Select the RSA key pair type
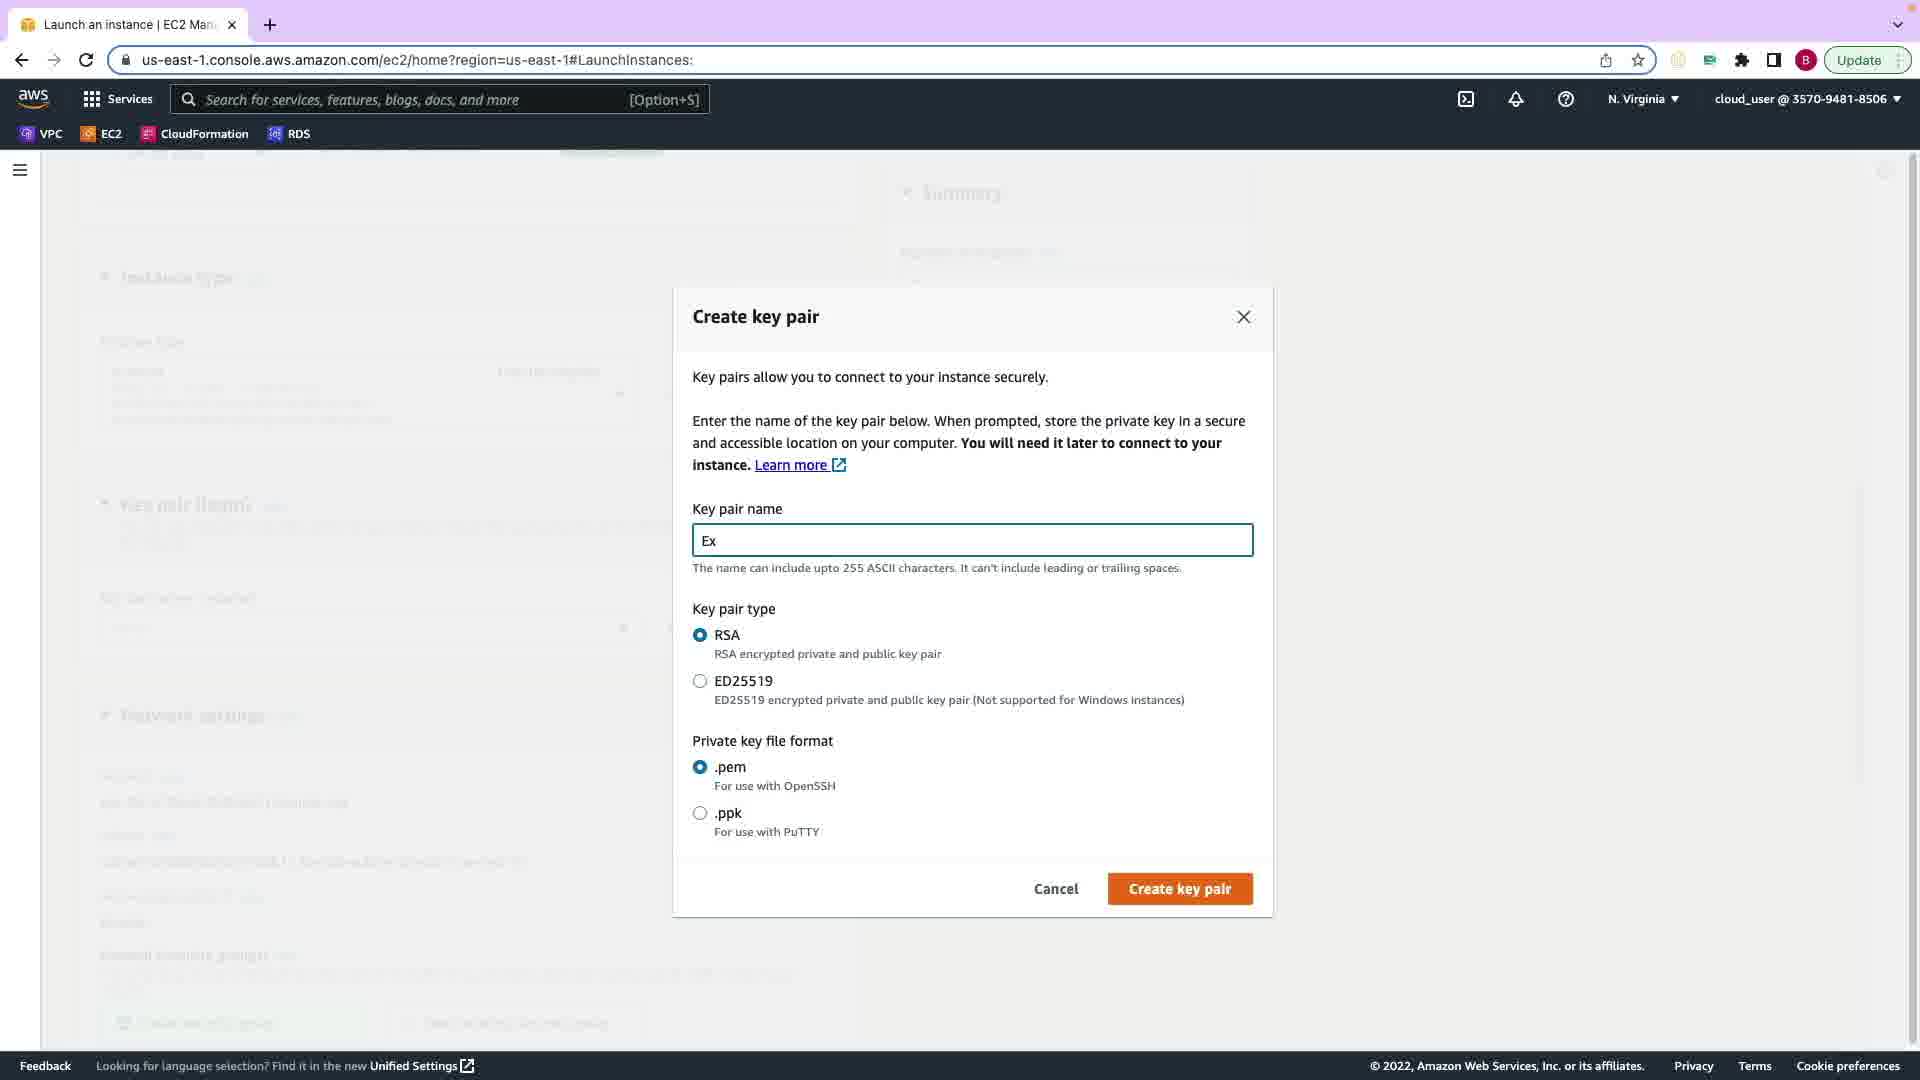 coord(700,635)
